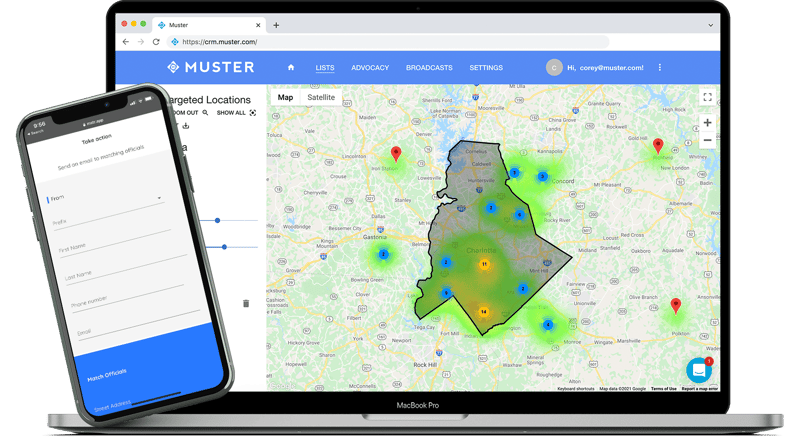
Task: Click the cluster marker labeled 14
Action: (x=483, y=312)
